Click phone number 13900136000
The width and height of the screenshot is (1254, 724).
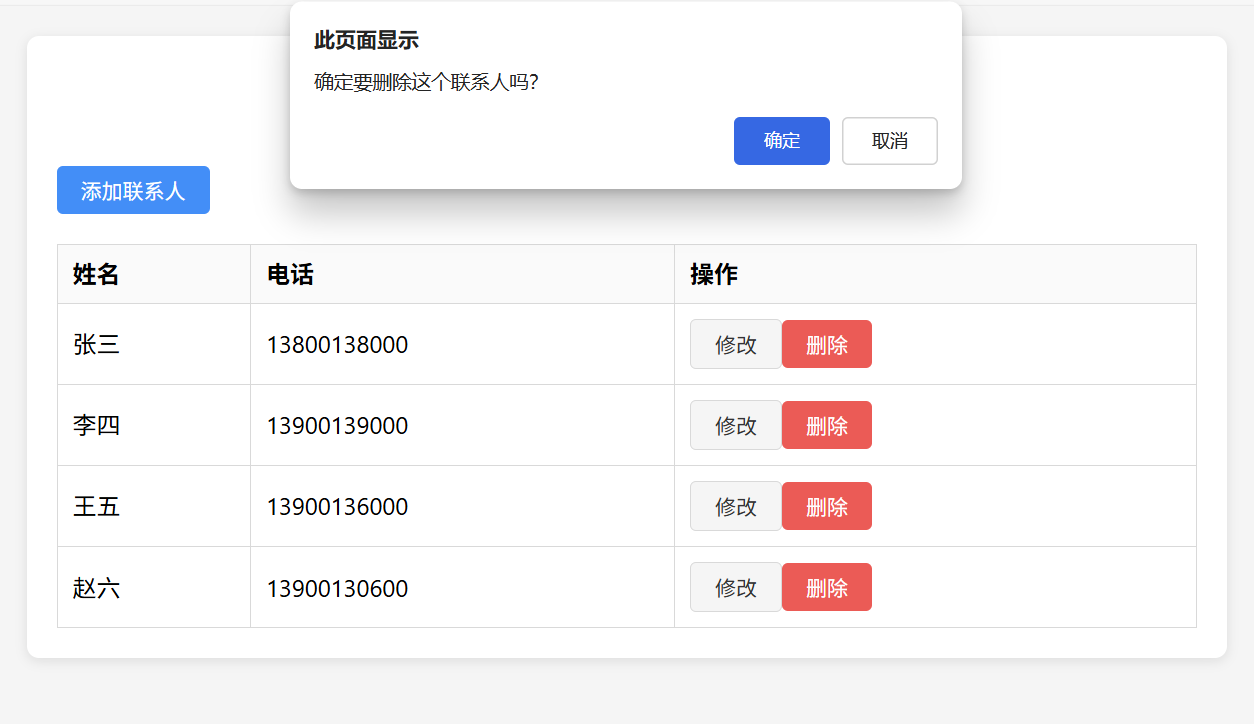[337, 507]
